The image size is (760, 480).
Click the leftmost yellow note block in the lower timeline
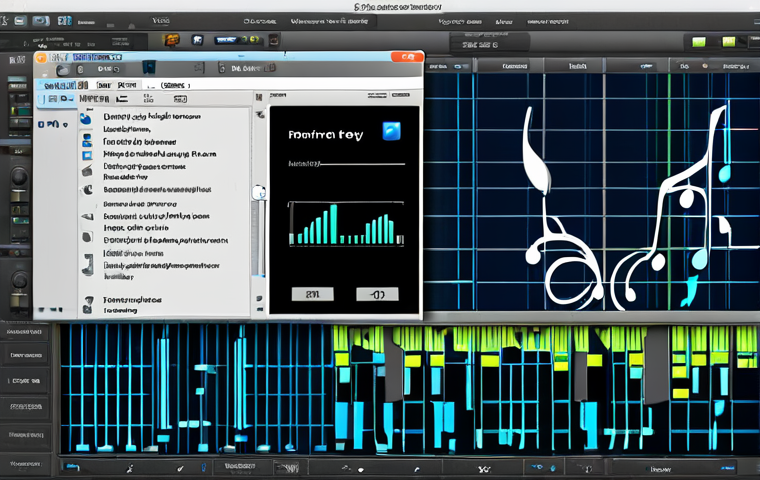pos(342,359)
